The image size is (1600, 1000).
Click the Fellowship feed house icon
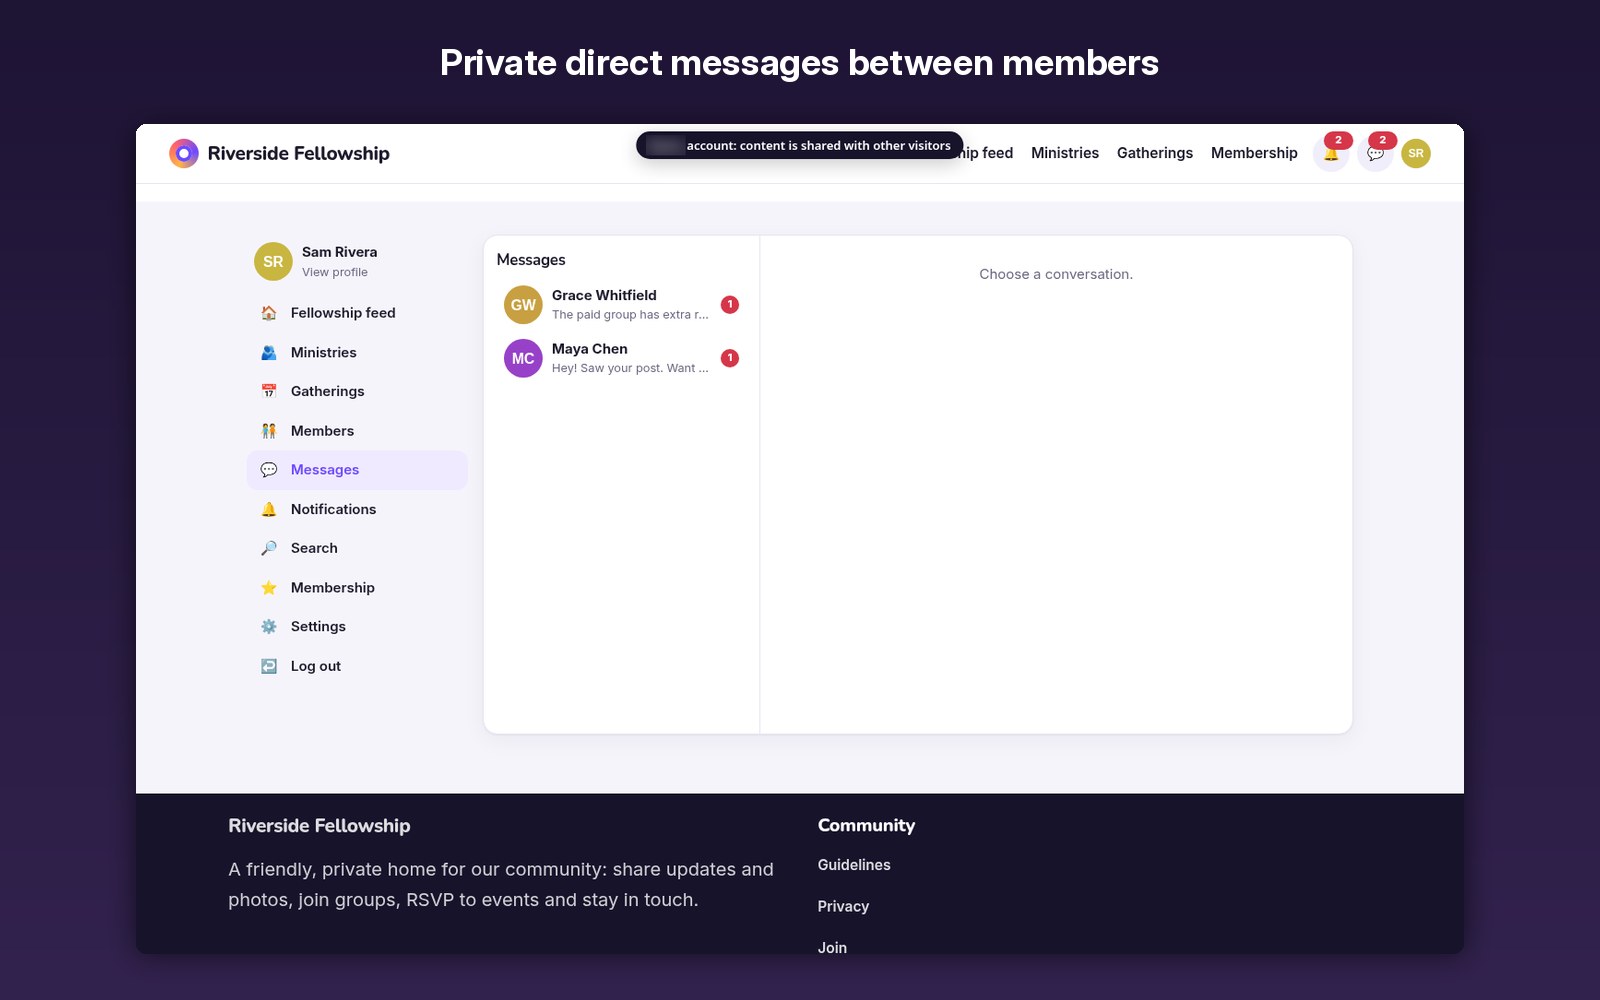pyautogui.click(x=269, y=313)
